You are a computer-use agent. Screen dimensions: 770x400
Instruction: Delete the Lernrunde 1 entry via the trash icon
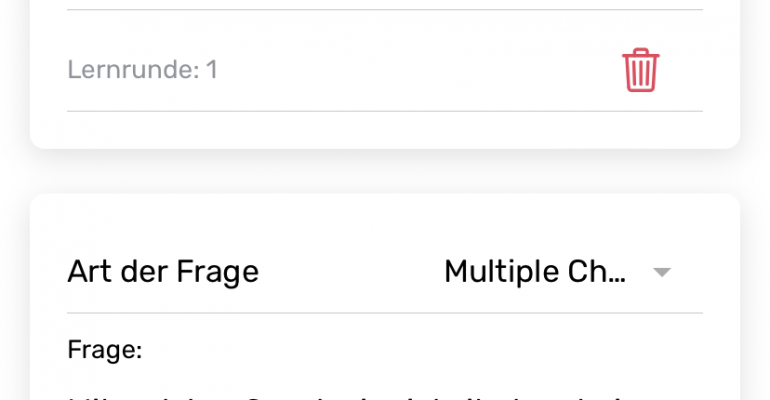pos(640,70)
